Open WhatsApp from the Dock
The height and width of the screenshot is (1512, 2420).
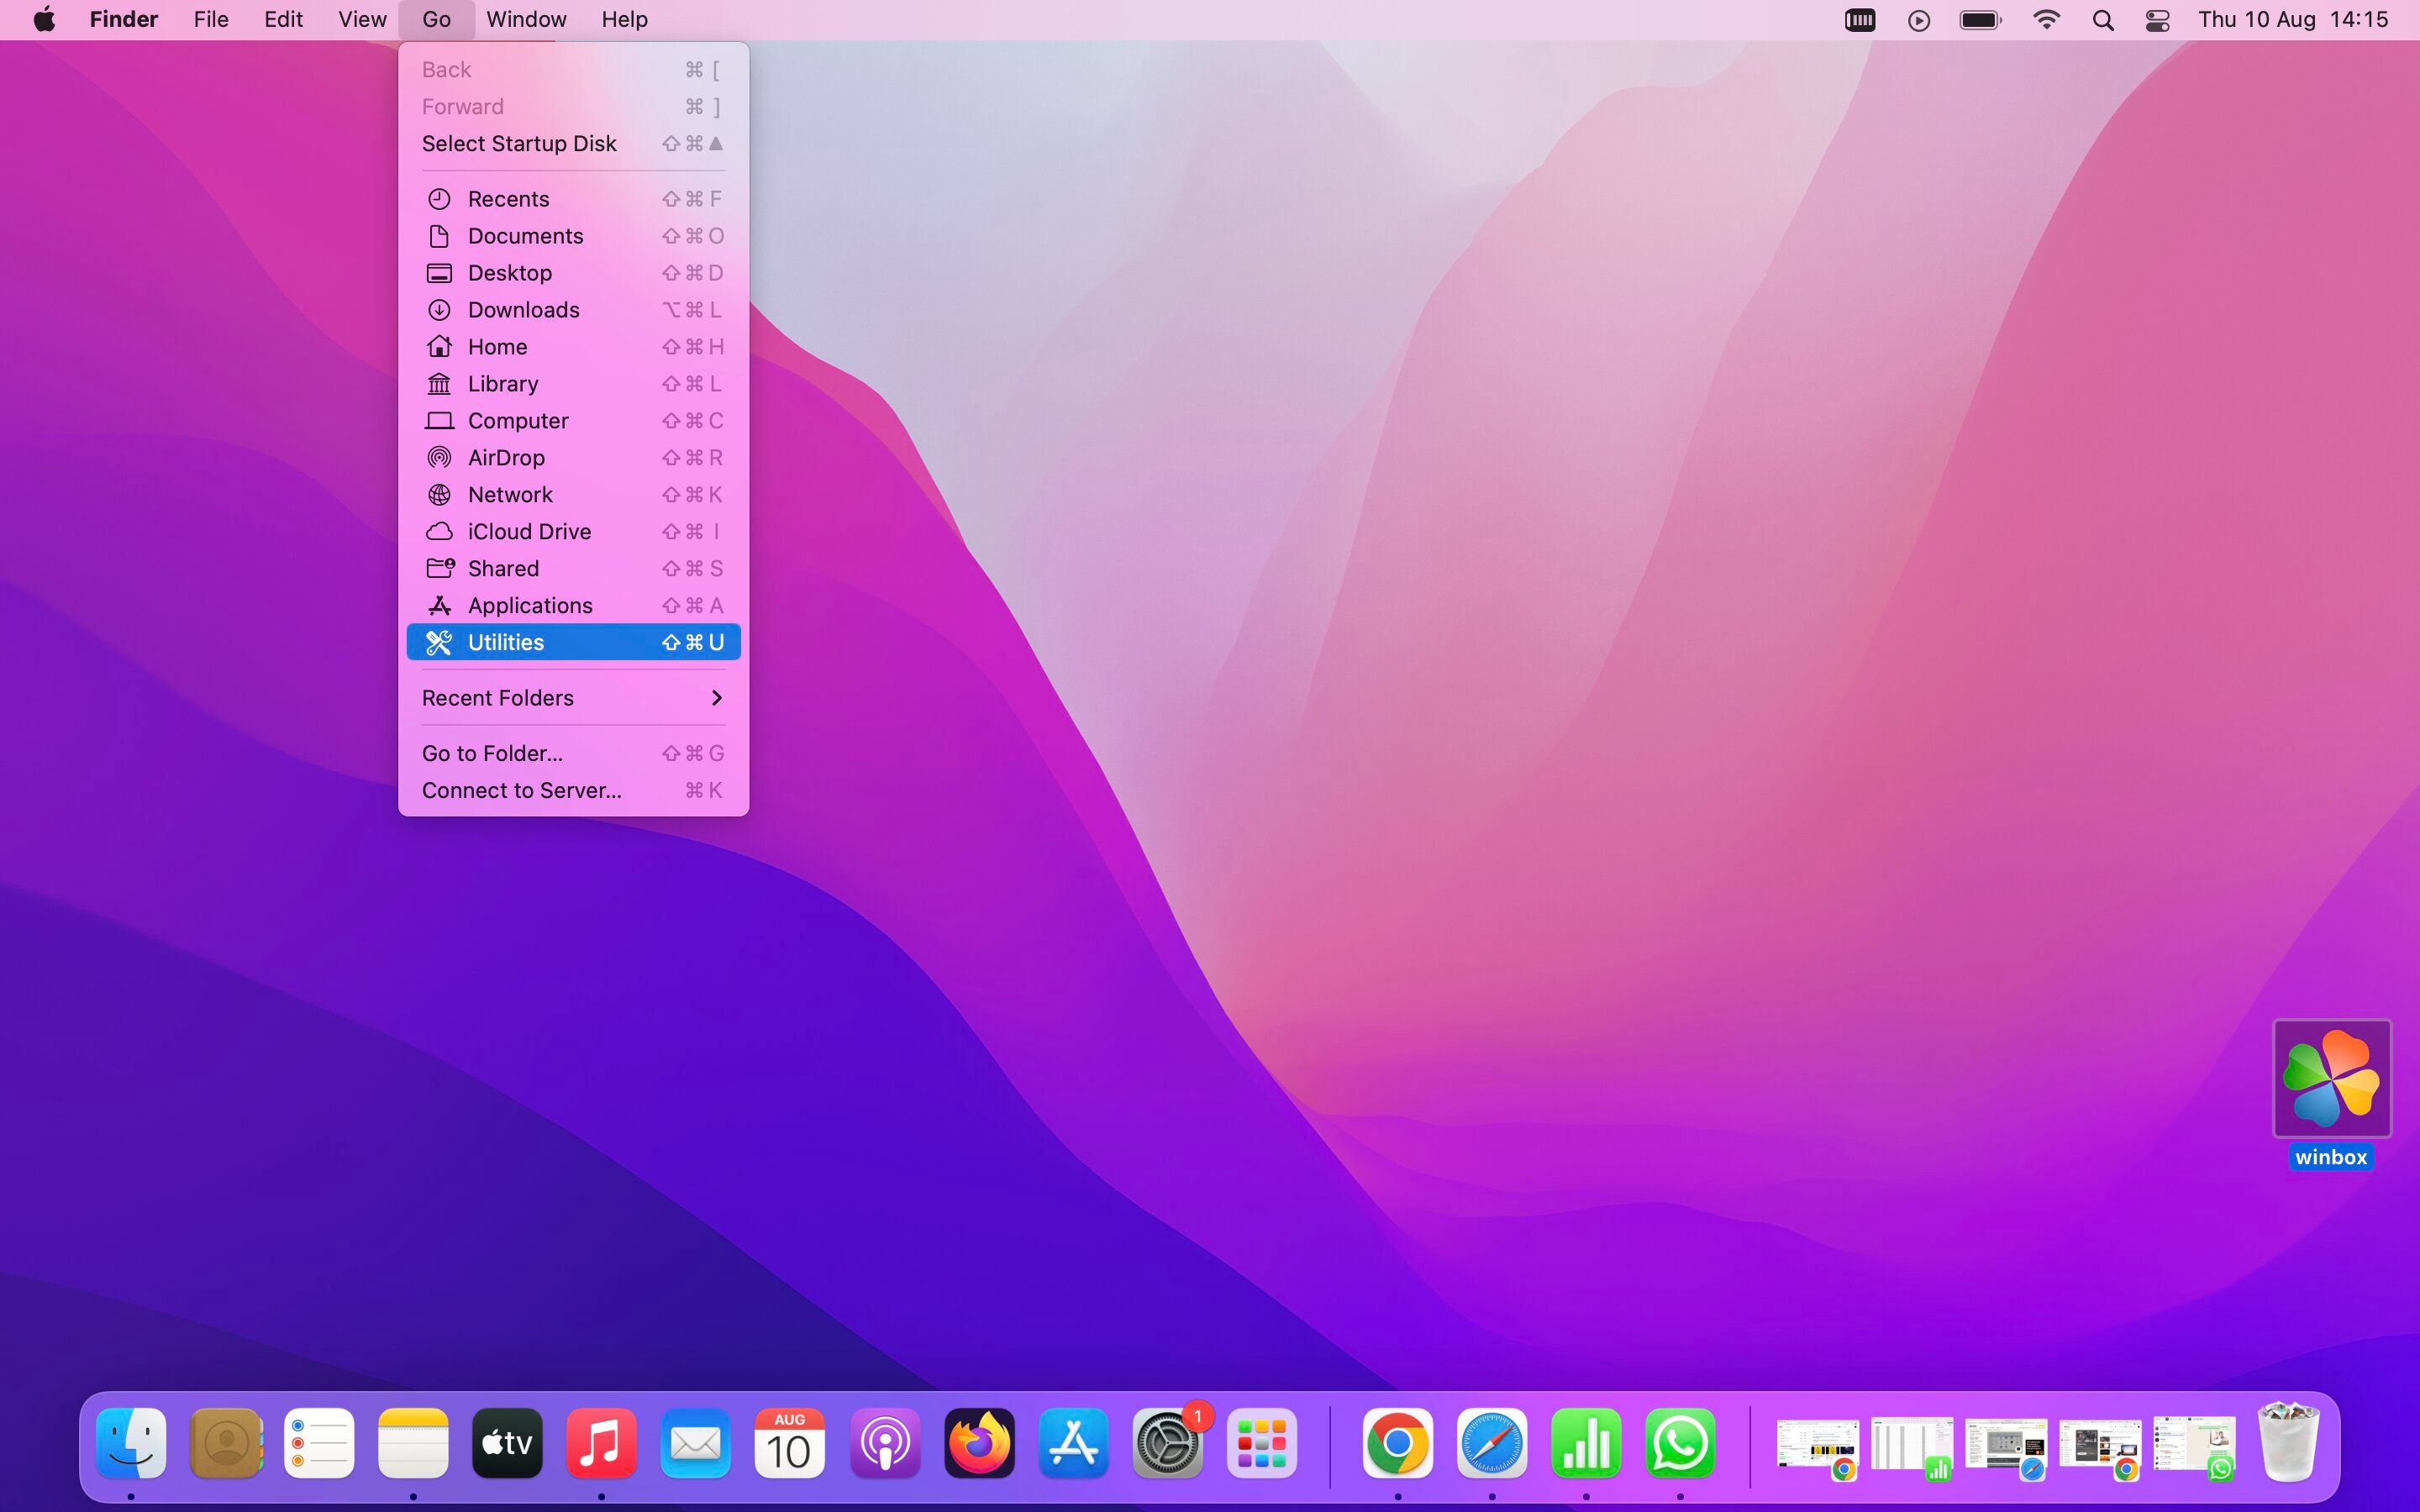click(x=1680, y=1444)
